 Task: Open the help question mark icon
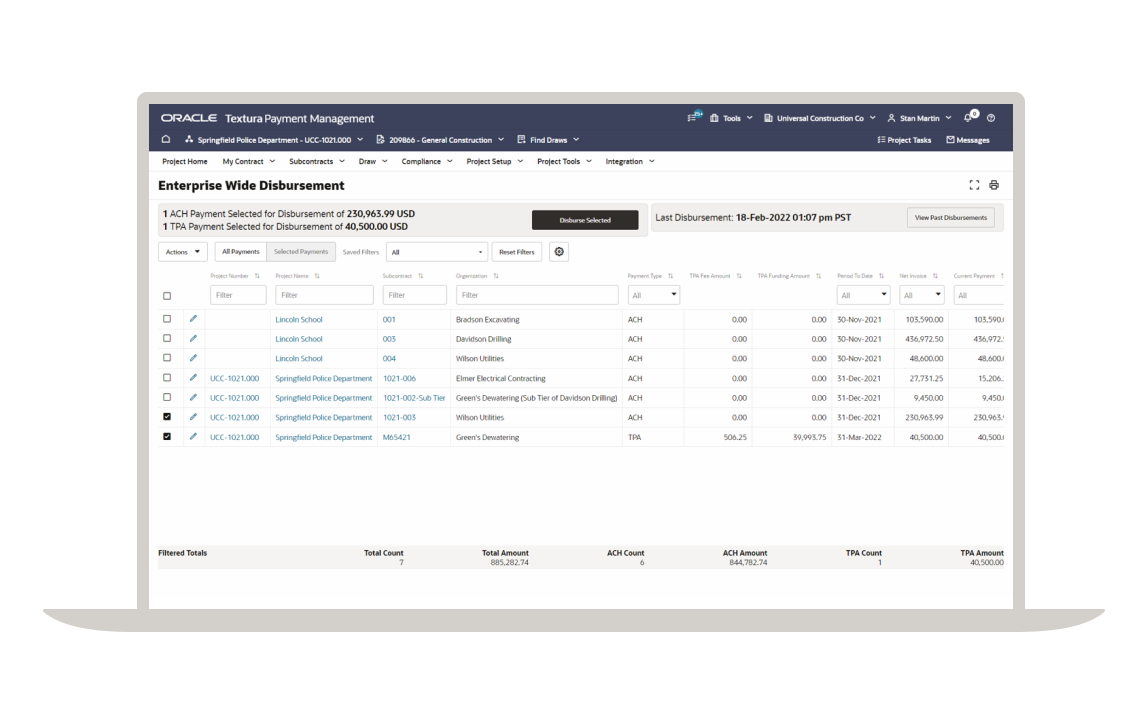pos(991,118)
